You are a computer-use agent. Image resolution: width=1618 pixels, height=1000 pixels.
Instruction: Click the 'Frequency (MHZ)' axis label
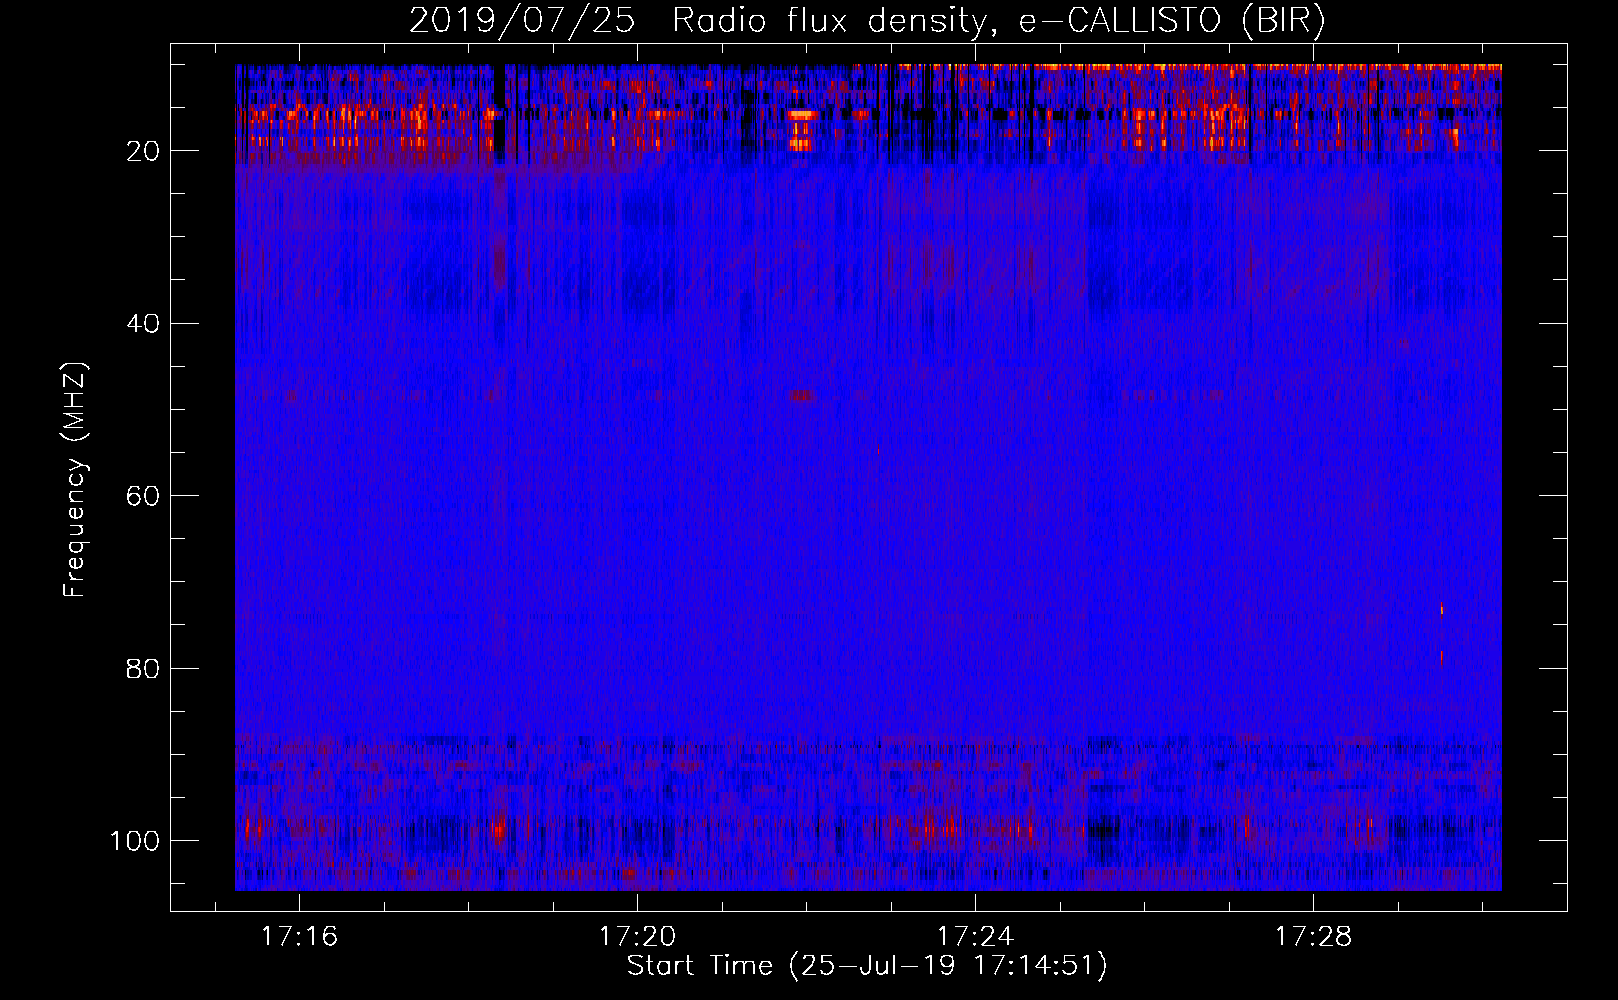pyautogui.click(x=75, y=480)
